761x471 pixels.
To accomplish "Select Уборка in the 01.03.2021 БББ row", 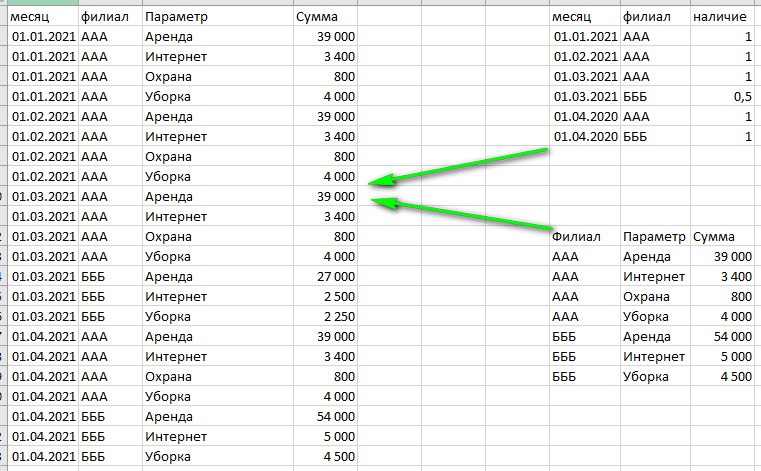I will [x=168, y=317].
